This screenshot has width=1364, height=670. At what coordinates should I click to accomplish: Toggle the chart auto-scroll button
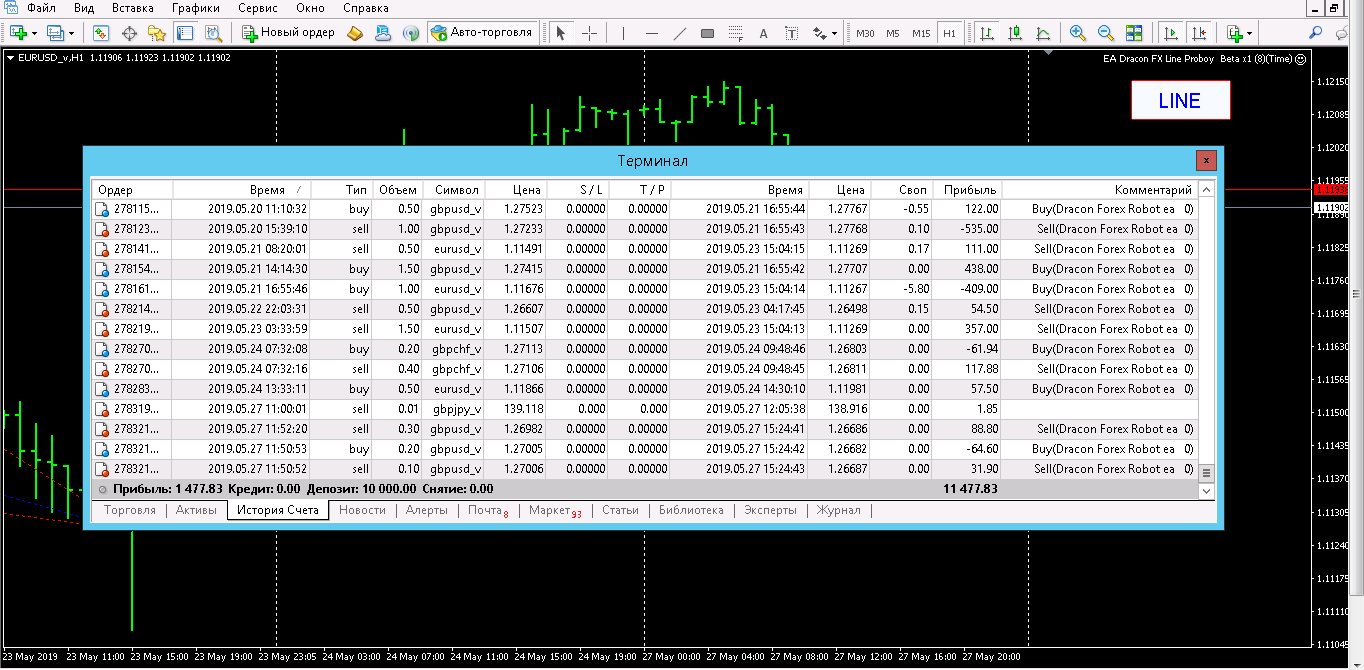1170,33
